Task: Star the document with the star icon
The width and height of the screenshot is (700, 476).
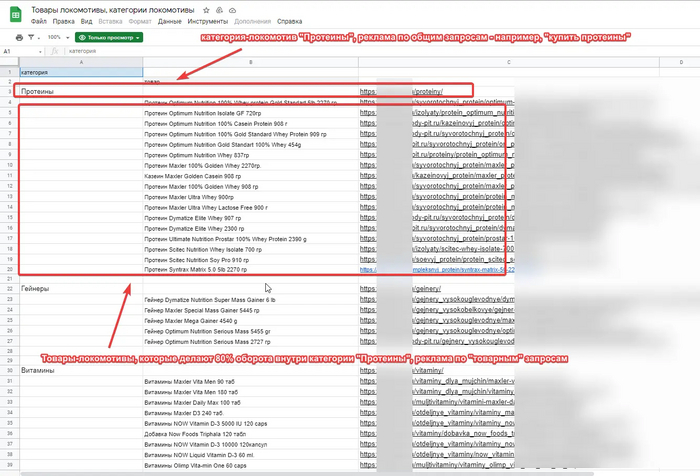Action: (206, 10)
